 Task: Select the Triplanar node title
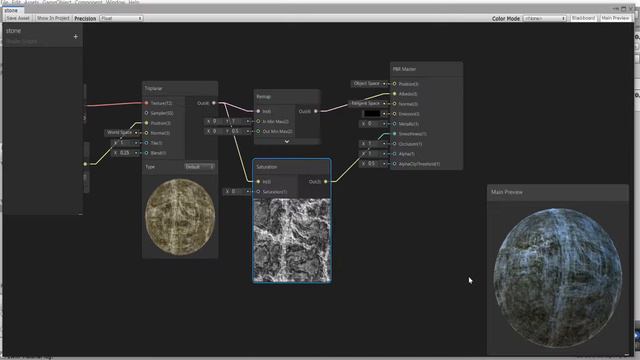pyautogui.click(x=154, y=88)
